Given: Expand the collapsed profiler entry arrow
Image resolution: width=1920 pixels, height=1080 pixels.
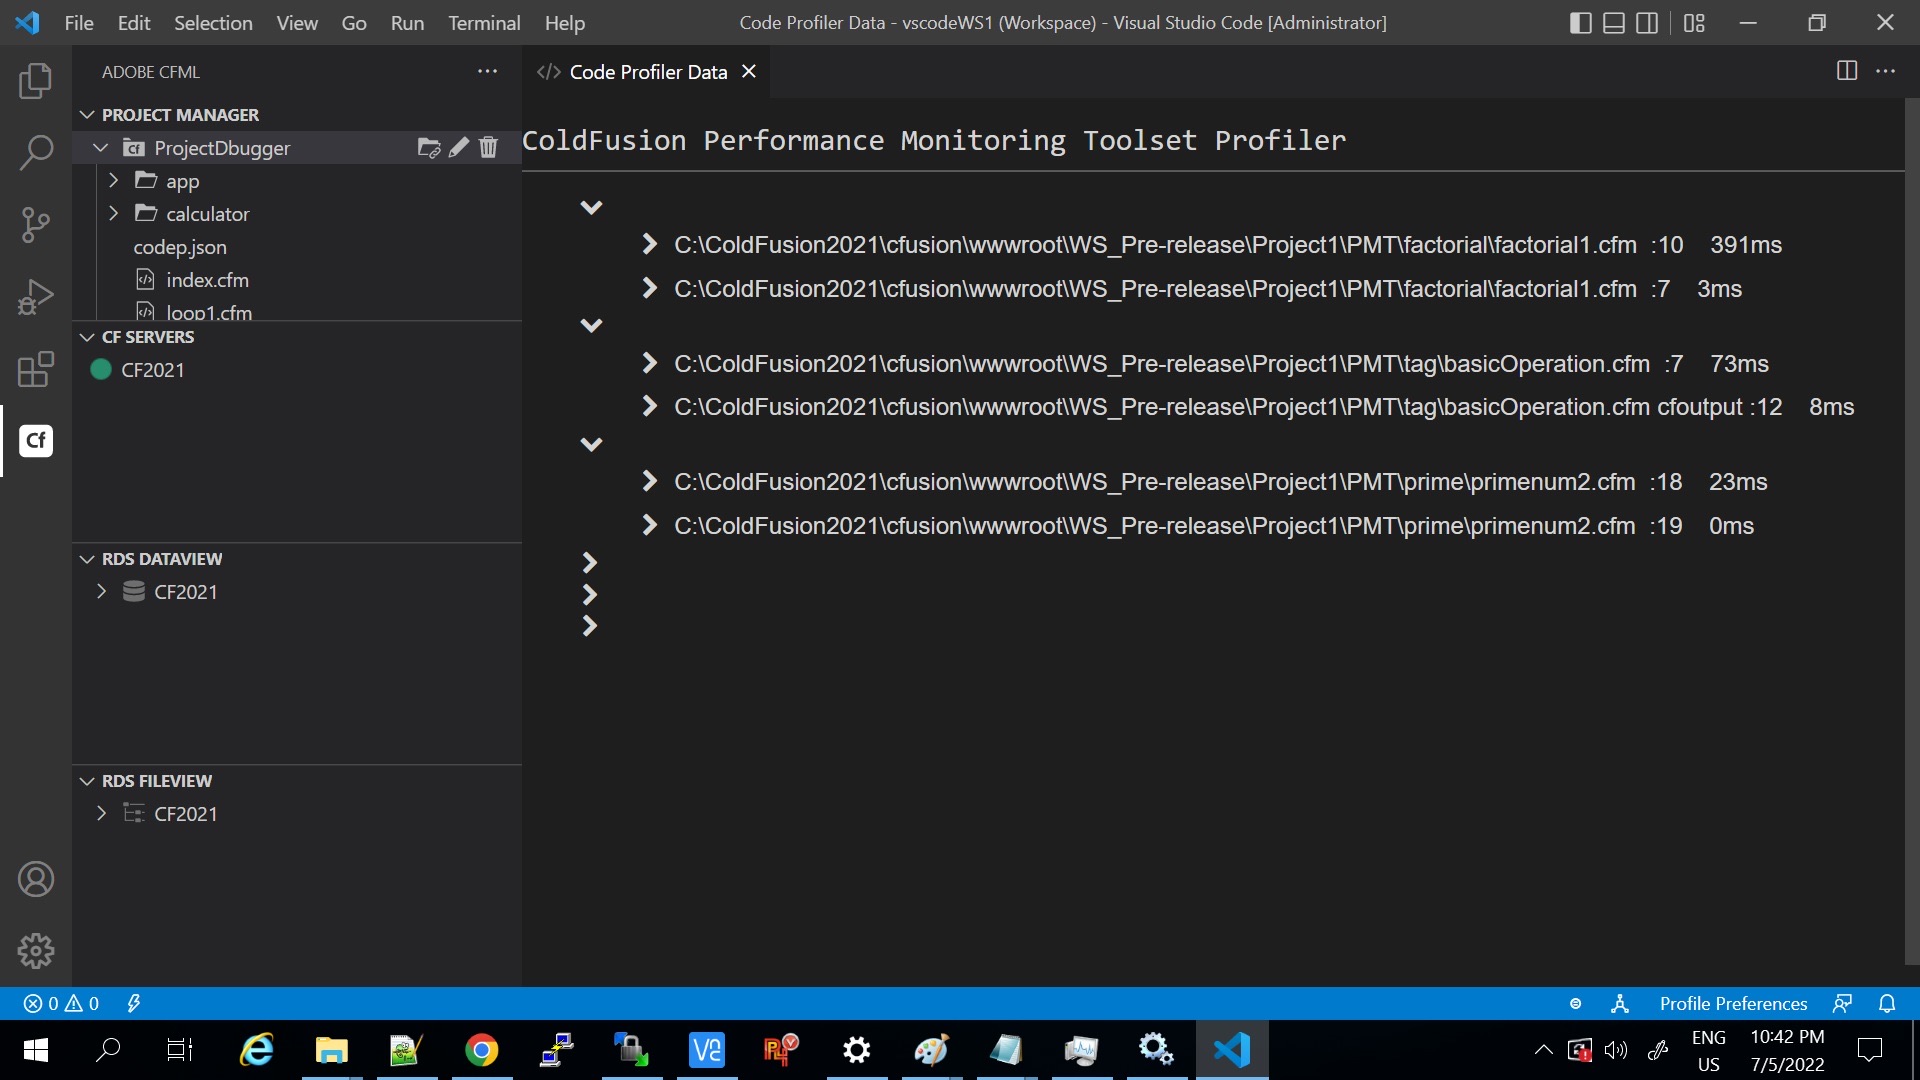Looking at the screenshot, I should [x=589, y=563].
